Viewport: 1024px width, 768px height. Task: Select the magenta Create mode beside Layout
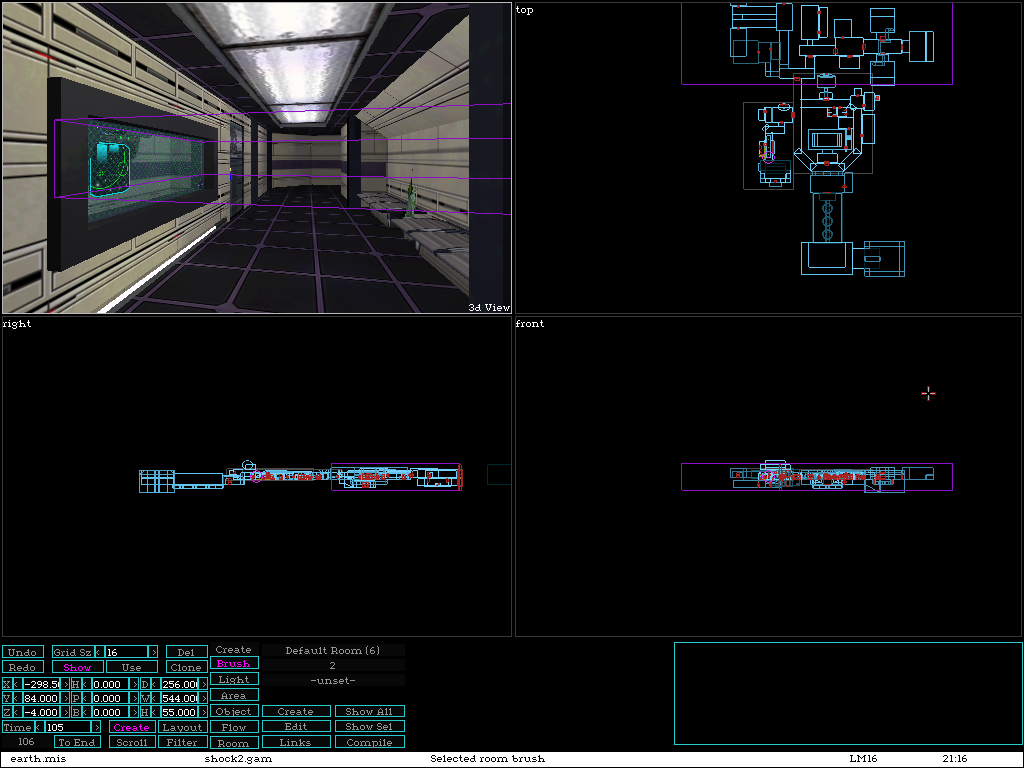click(x=131, y=727)
